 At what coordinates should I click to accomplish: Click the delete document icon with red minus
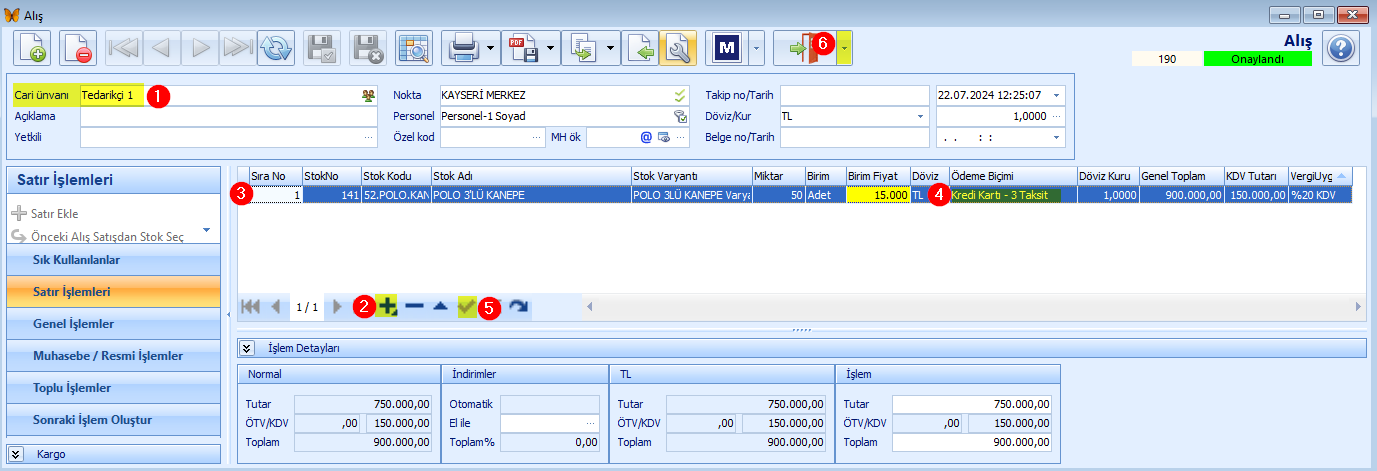click(77, 47)
